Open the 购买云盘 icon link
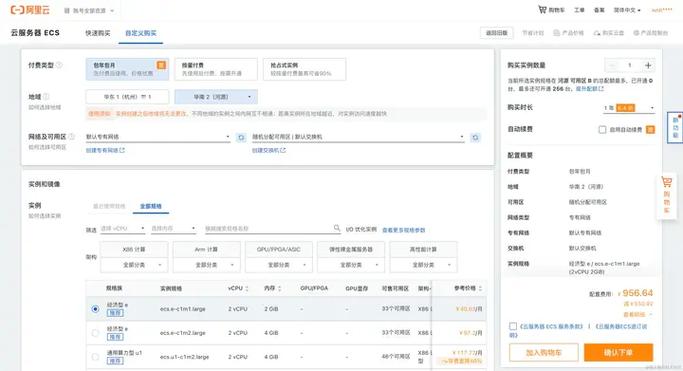Image resolution: width=683 pixels, height=371 pixels. point(609,33)
